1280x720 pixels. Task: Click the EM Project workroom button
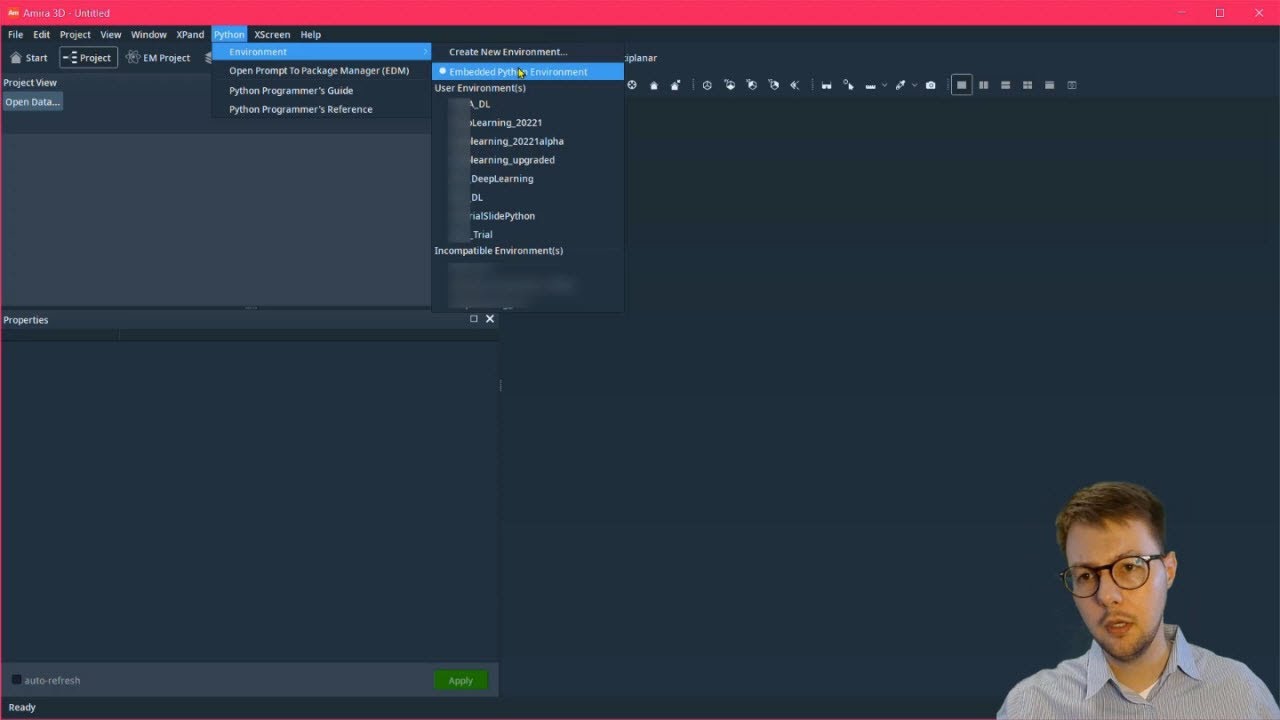(x=158, y=58)
